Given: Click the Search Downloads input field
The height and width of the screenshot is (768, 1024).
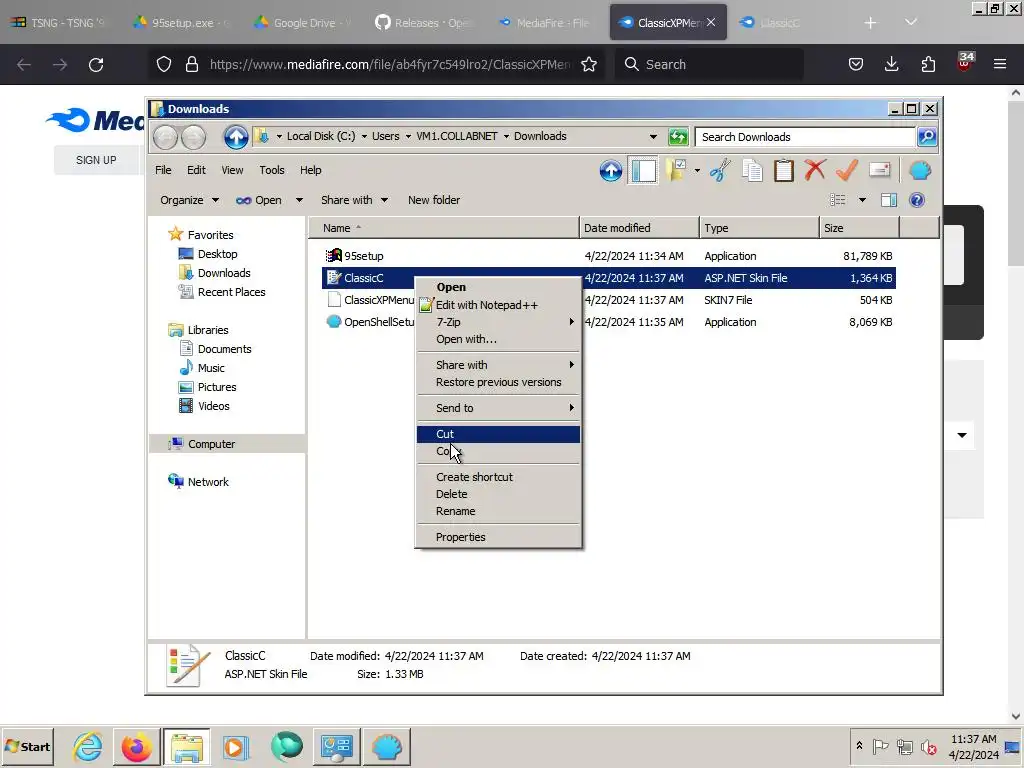Looking at the screenshot, I should 805,136.
